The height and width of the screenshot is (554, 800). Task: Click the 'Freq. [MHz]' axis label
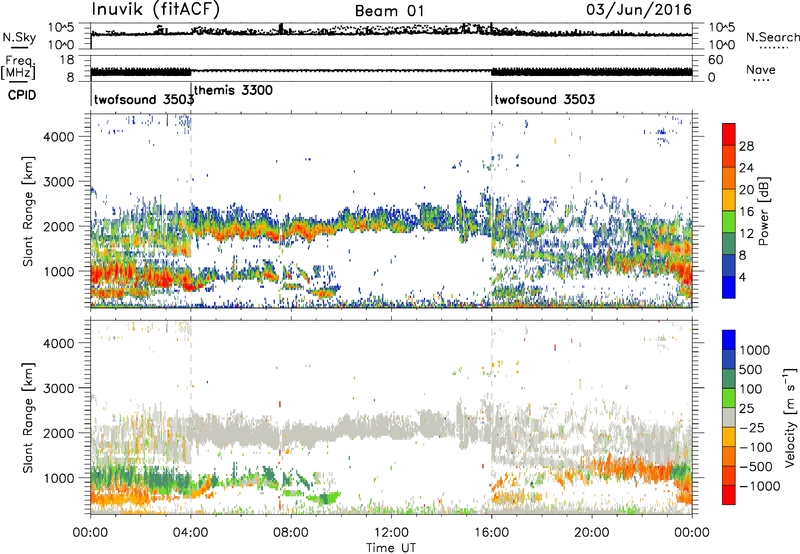18,67
